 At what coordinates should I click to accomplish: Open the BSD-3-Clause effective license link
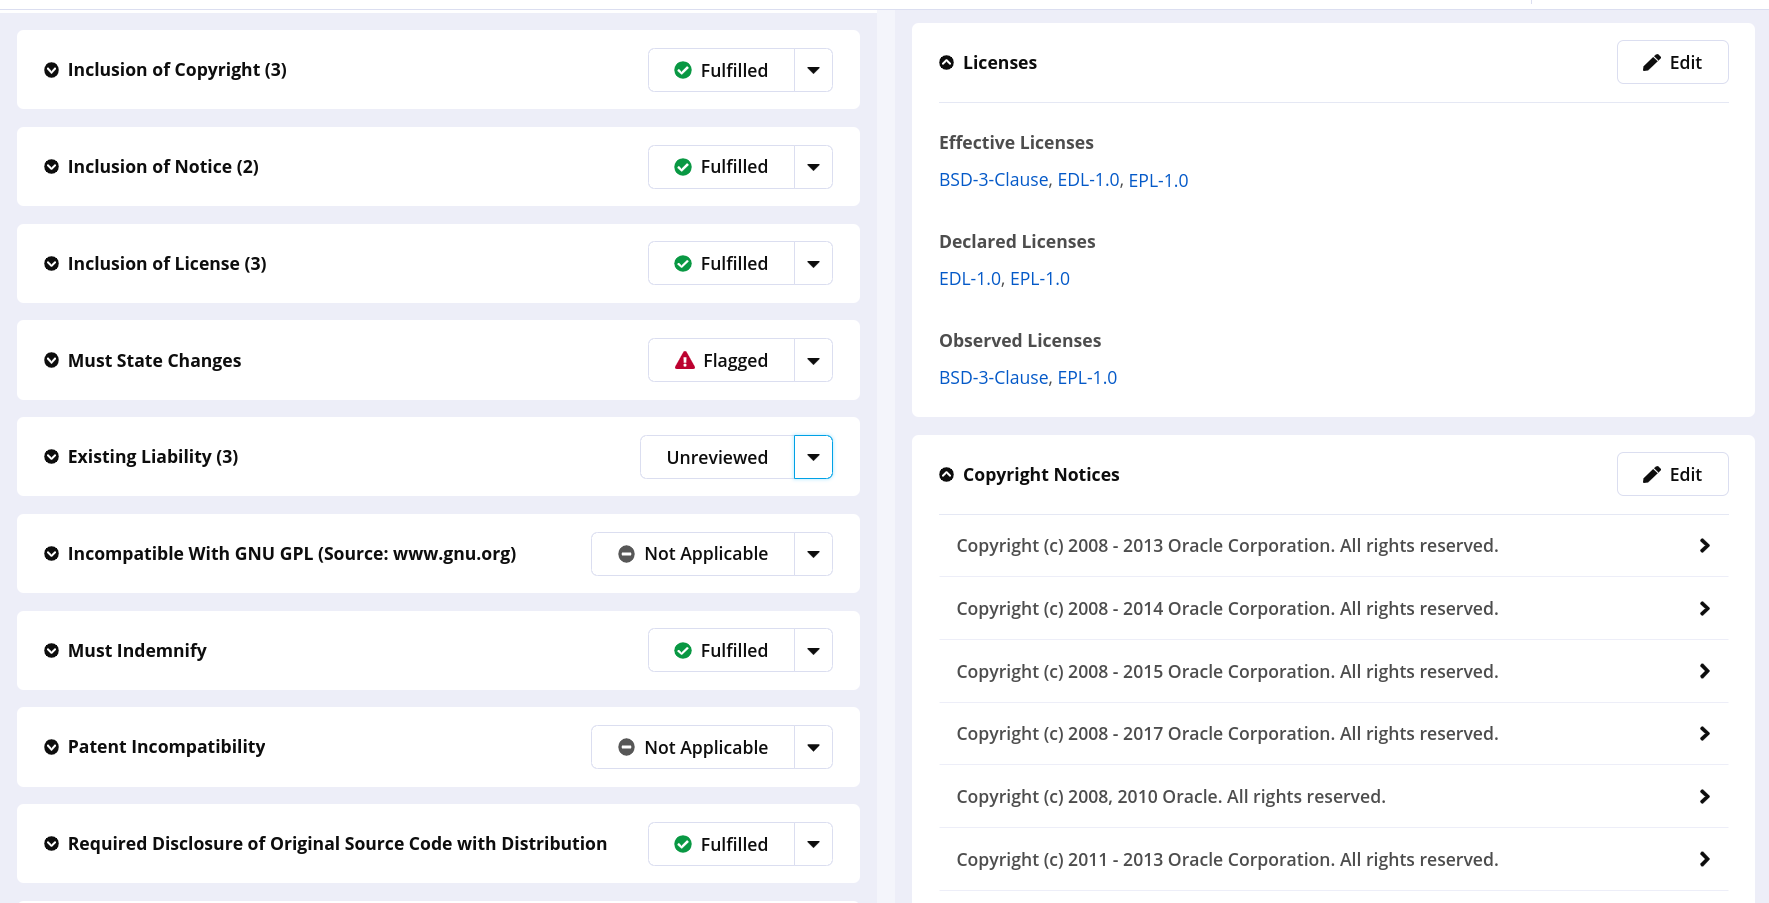[993, 180]
